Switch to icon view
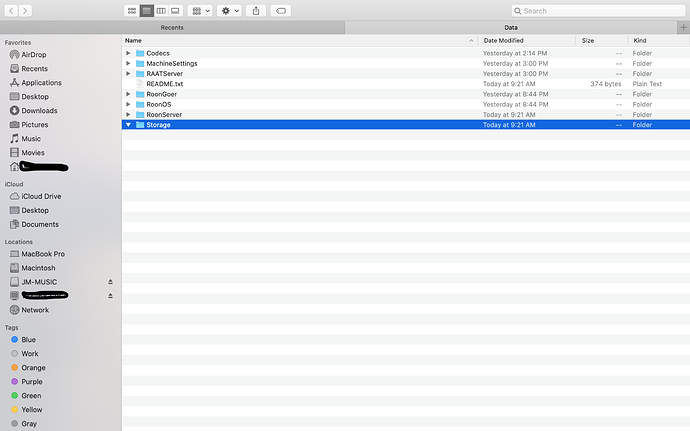This screenshot has width=690, height=431. tap(132, 11)
